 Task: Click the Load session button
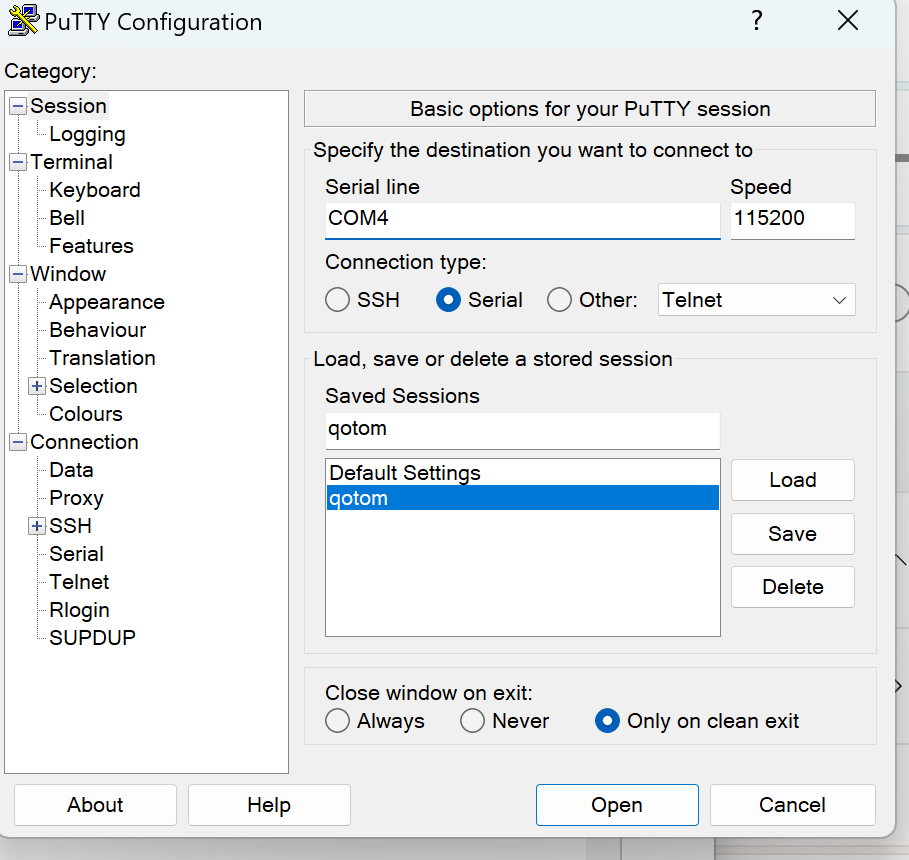point(792,480)
